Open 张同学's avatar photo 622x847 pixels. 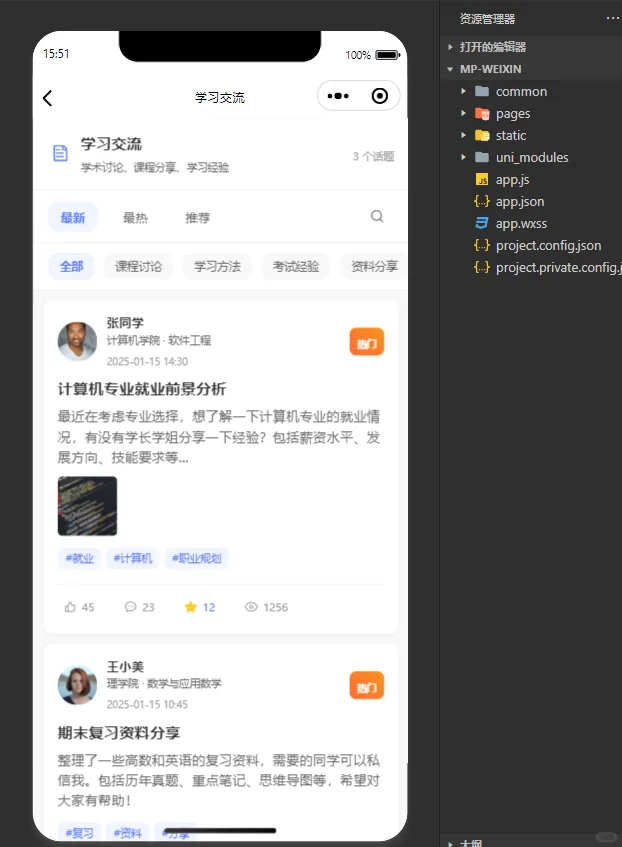coord(77,341)
